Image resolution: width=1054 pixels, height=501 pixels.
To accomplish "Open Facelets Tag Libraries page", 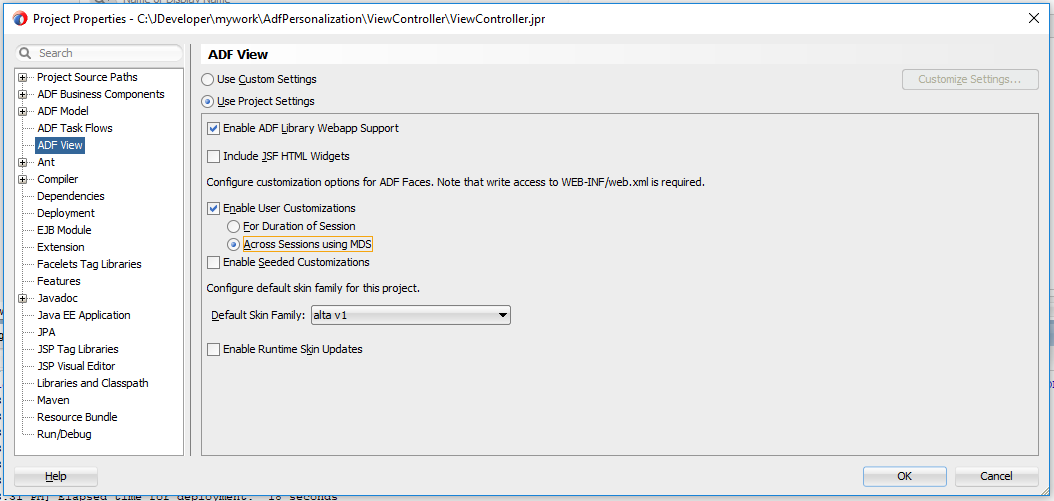I will click(x=89, y=264).
